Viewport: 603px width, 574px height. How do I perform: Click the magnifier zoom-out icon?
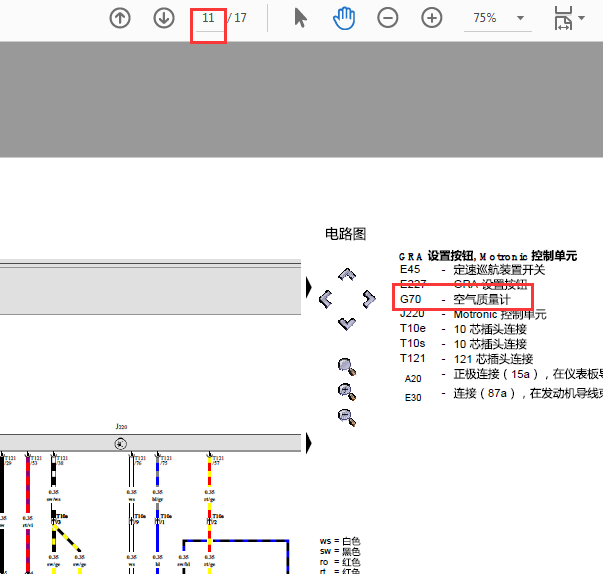[347, 417]
